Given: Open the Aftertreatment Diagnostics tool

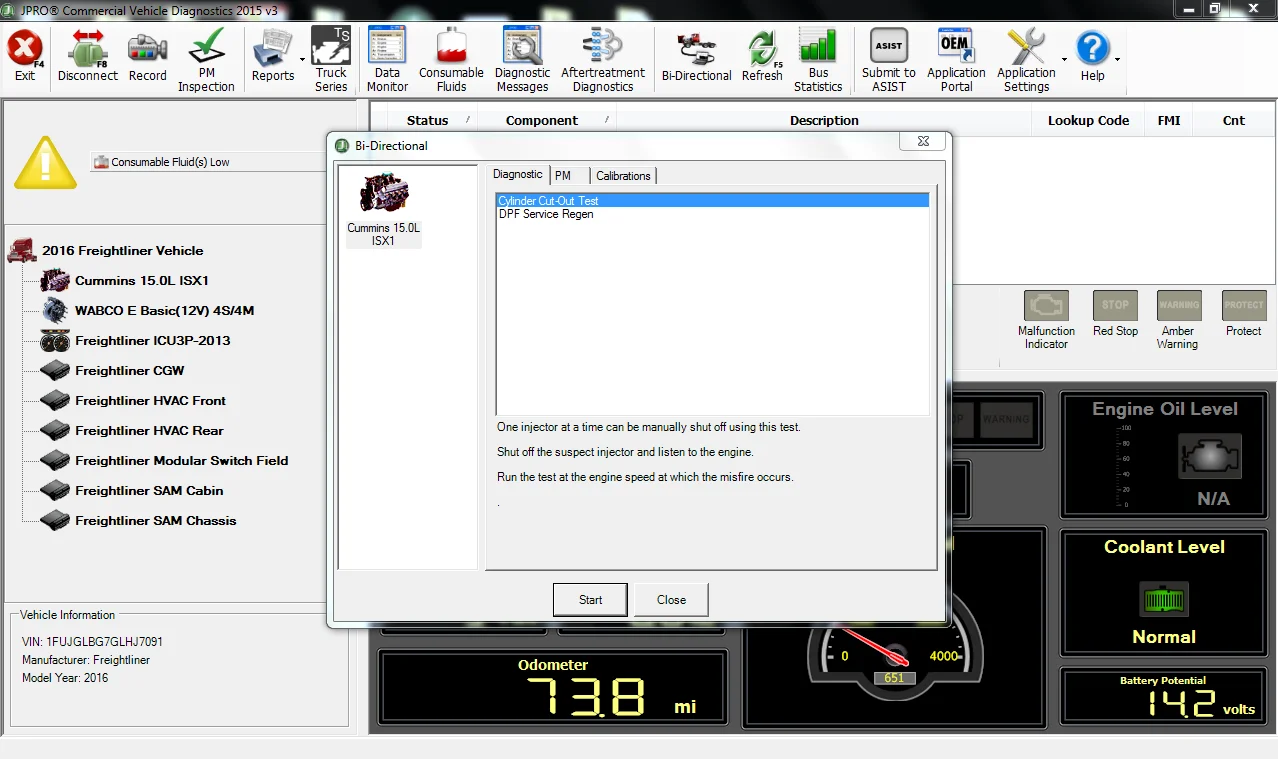Looking at the screenshot, I should click(x=603, y=60).
